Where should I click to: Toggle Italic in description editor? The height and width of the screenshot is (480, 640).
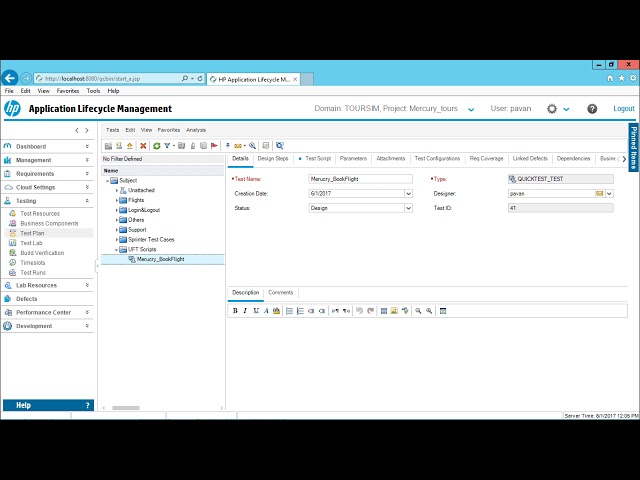[245, 311]
